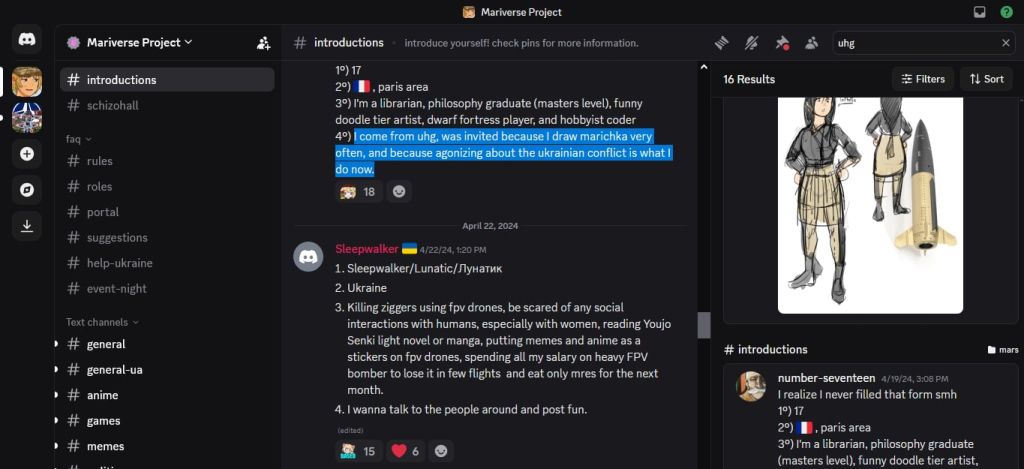Collapse the faq channel category
Screen dimensions: 1024x469
pos(78,138)
